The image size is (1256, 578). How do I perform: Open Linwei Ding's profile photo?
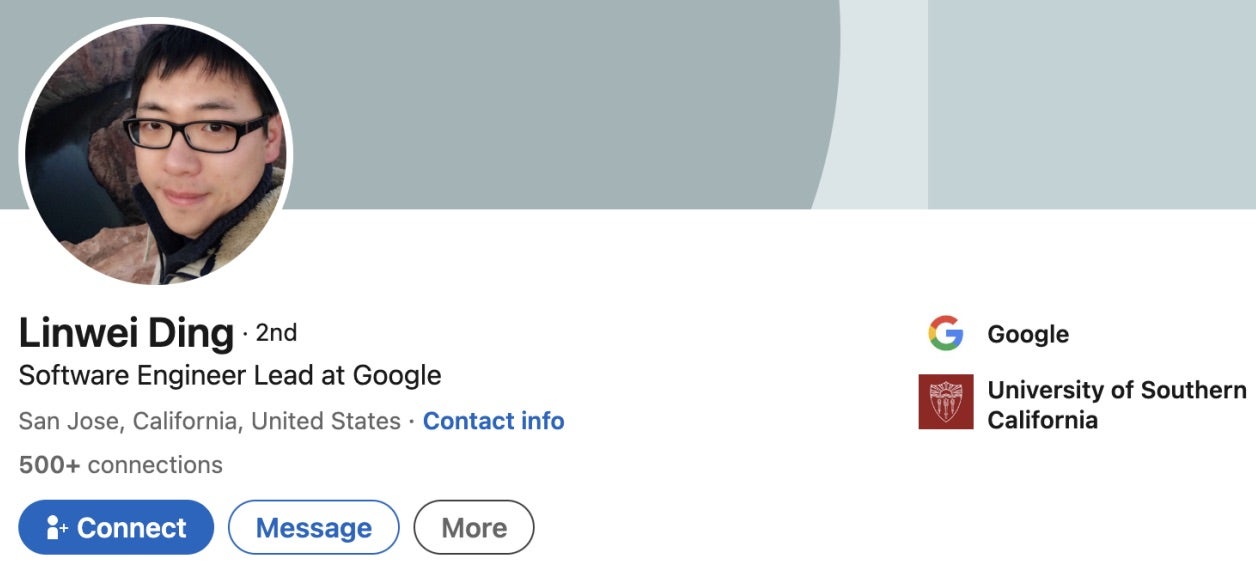click(155, 150)
